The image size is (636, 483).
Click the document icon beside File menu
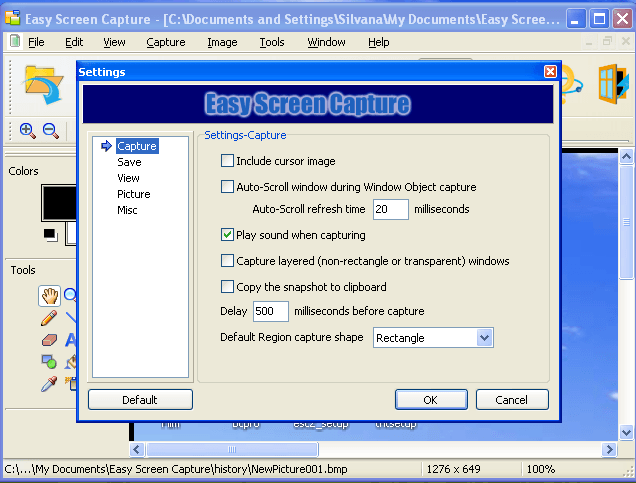pos(15,41)
